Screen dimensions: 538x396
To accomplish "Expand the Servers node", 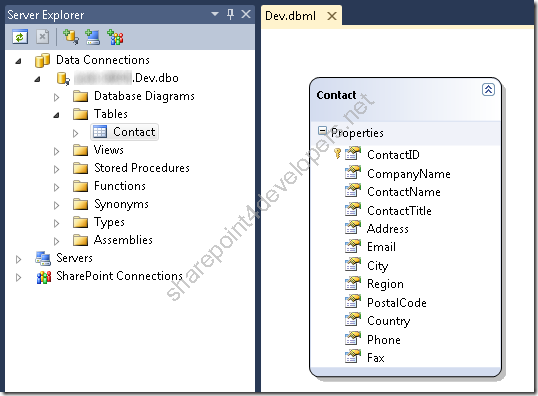I will (19, 259).
